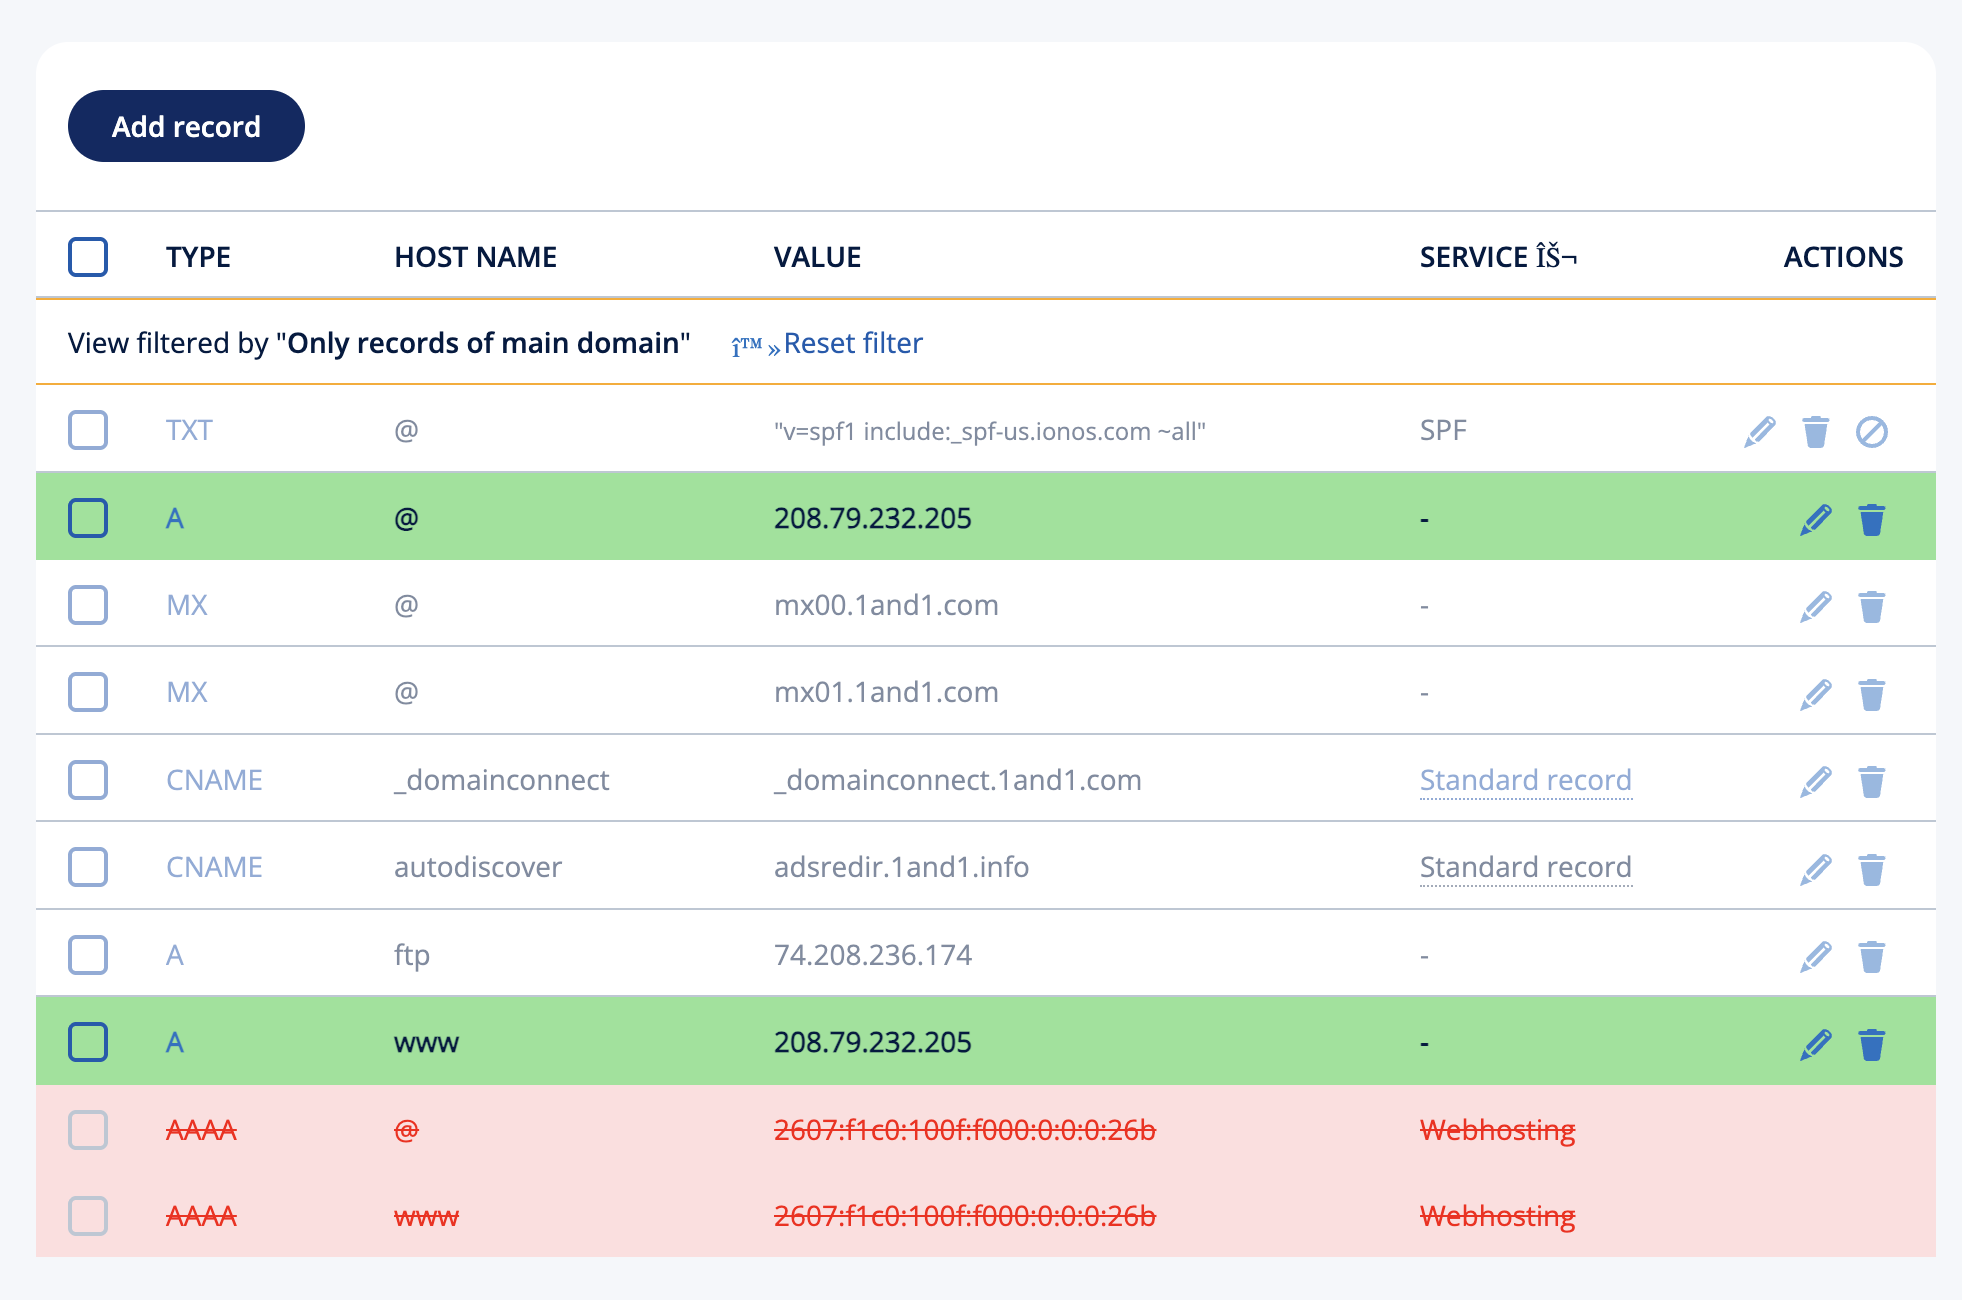Image resolution: width=1962 pixels, height=1300 pixels.
Task: Click the TYPE column header
Action: [x=198, y=257]
